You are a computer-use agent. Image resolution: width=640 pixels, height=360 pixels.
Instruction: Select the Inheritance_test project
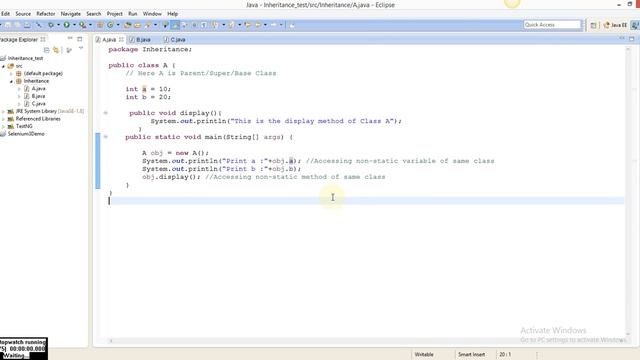click(25, 58)
